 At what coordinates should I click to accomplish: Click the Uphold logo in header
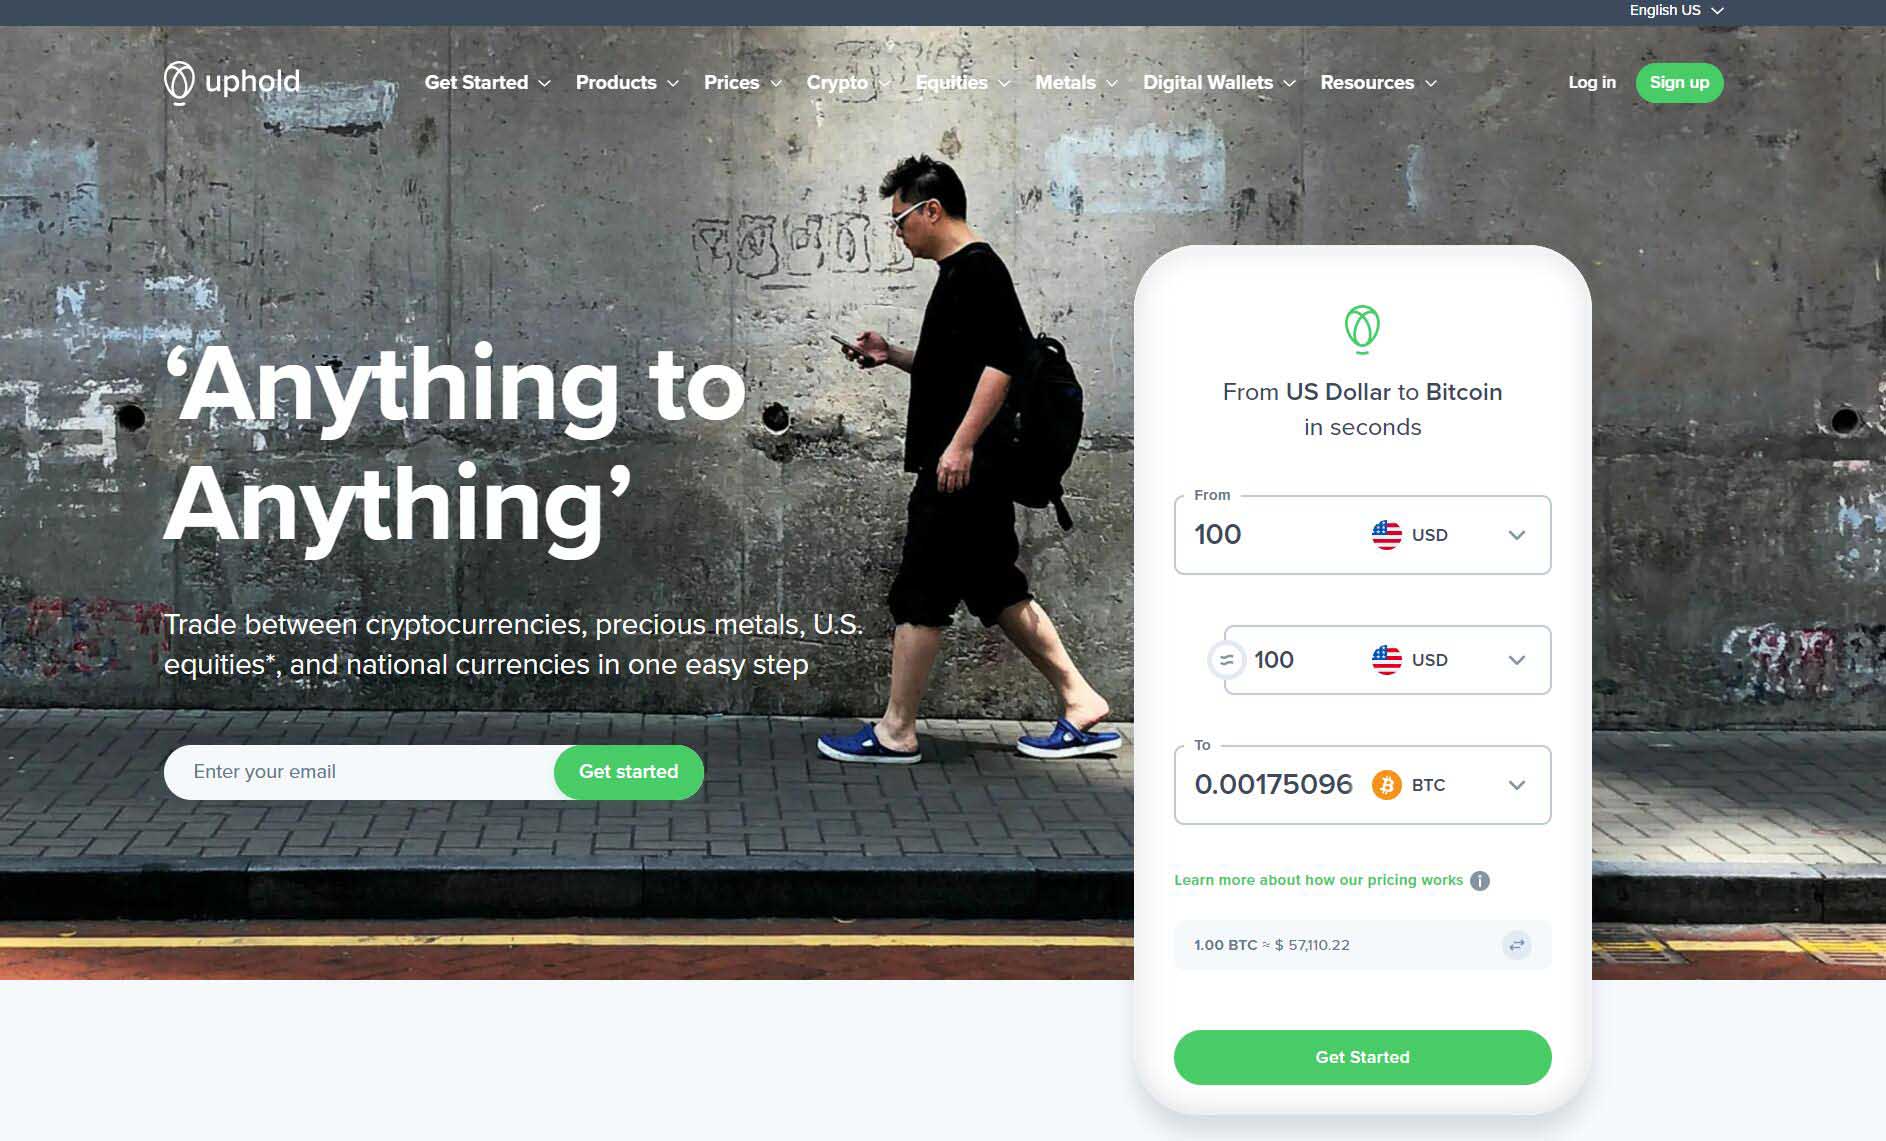point(232,82)
